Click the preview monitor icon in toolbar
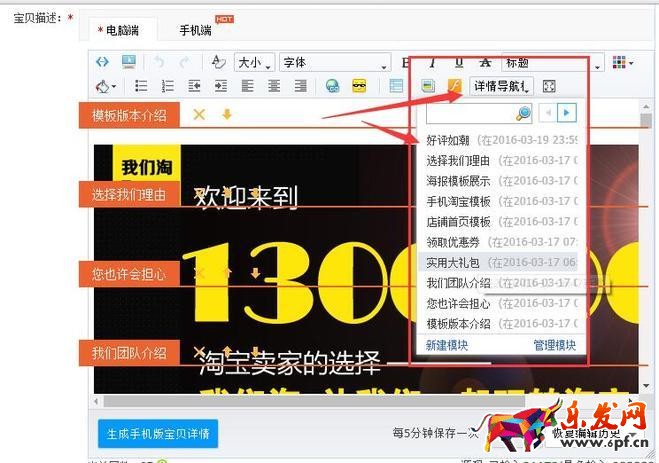Image resolution: width=659 pixels, height=463 pixels. 129,62
